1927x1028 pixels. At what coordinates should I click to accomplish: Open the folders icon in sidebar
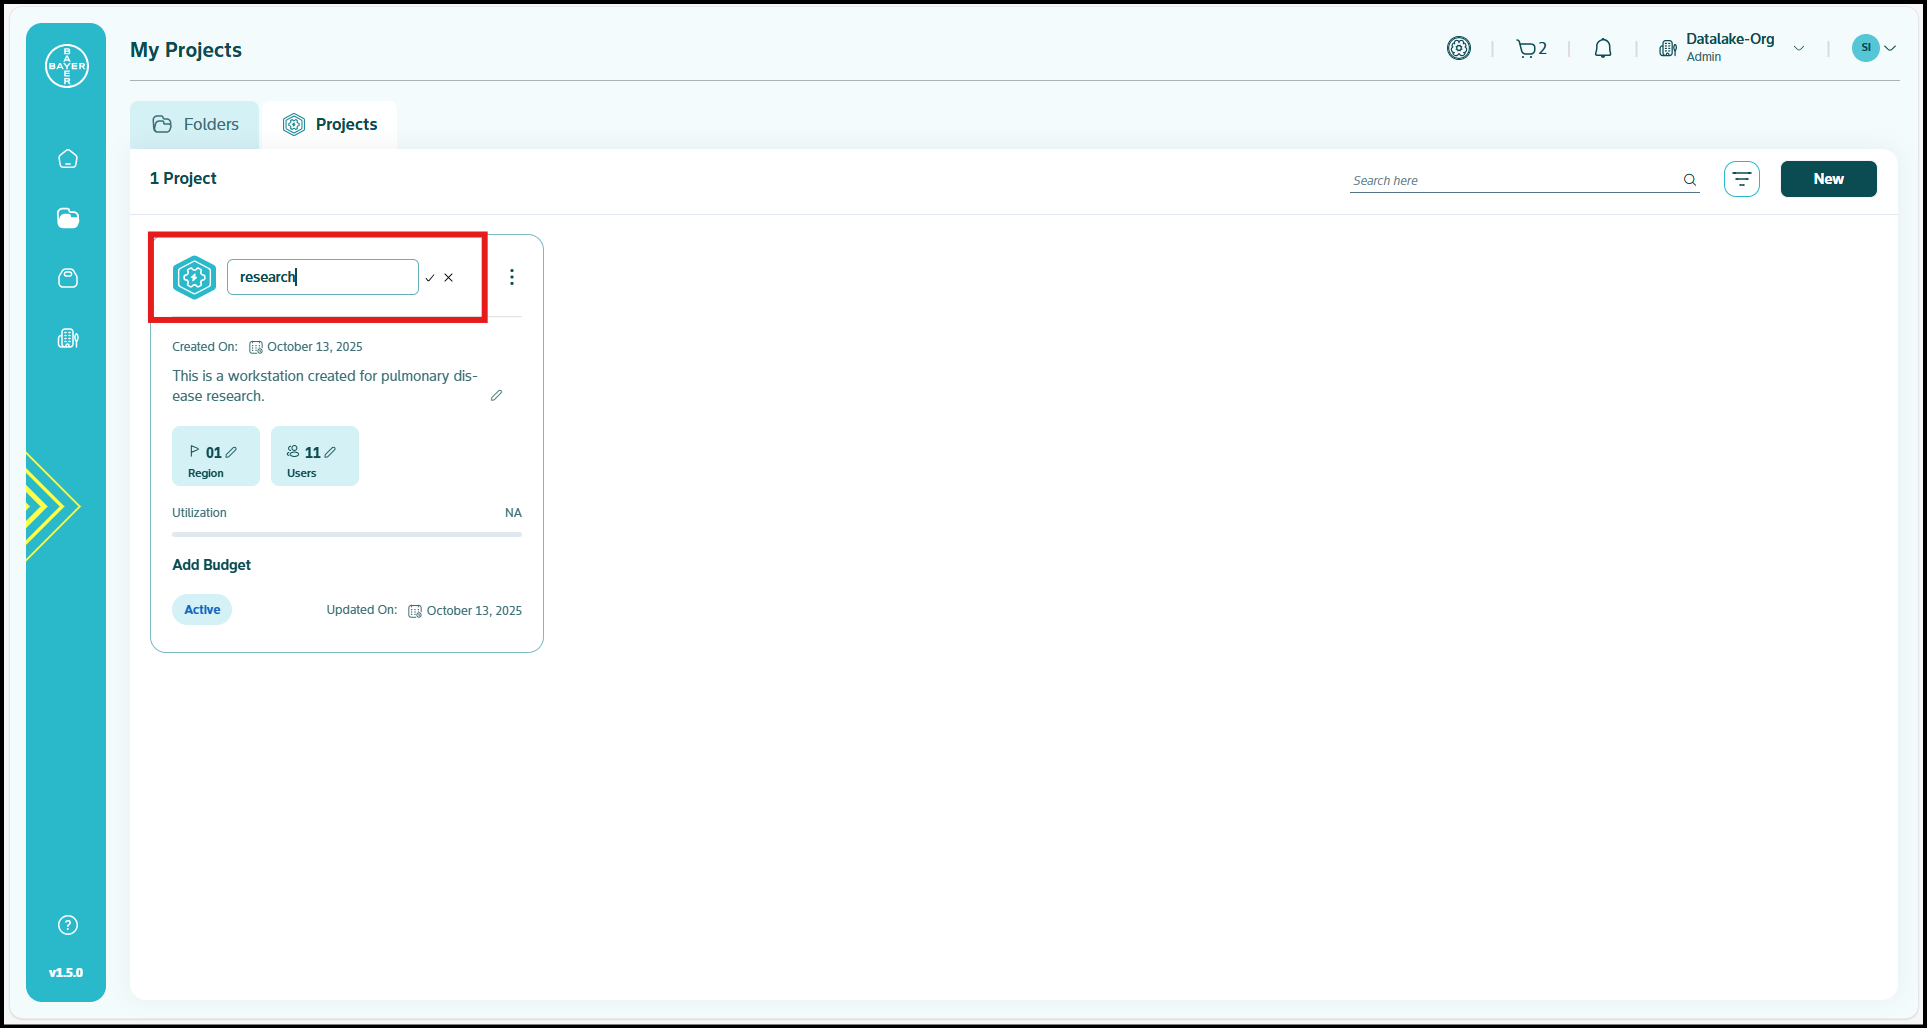pyautogui.click(x=68, y=218)
